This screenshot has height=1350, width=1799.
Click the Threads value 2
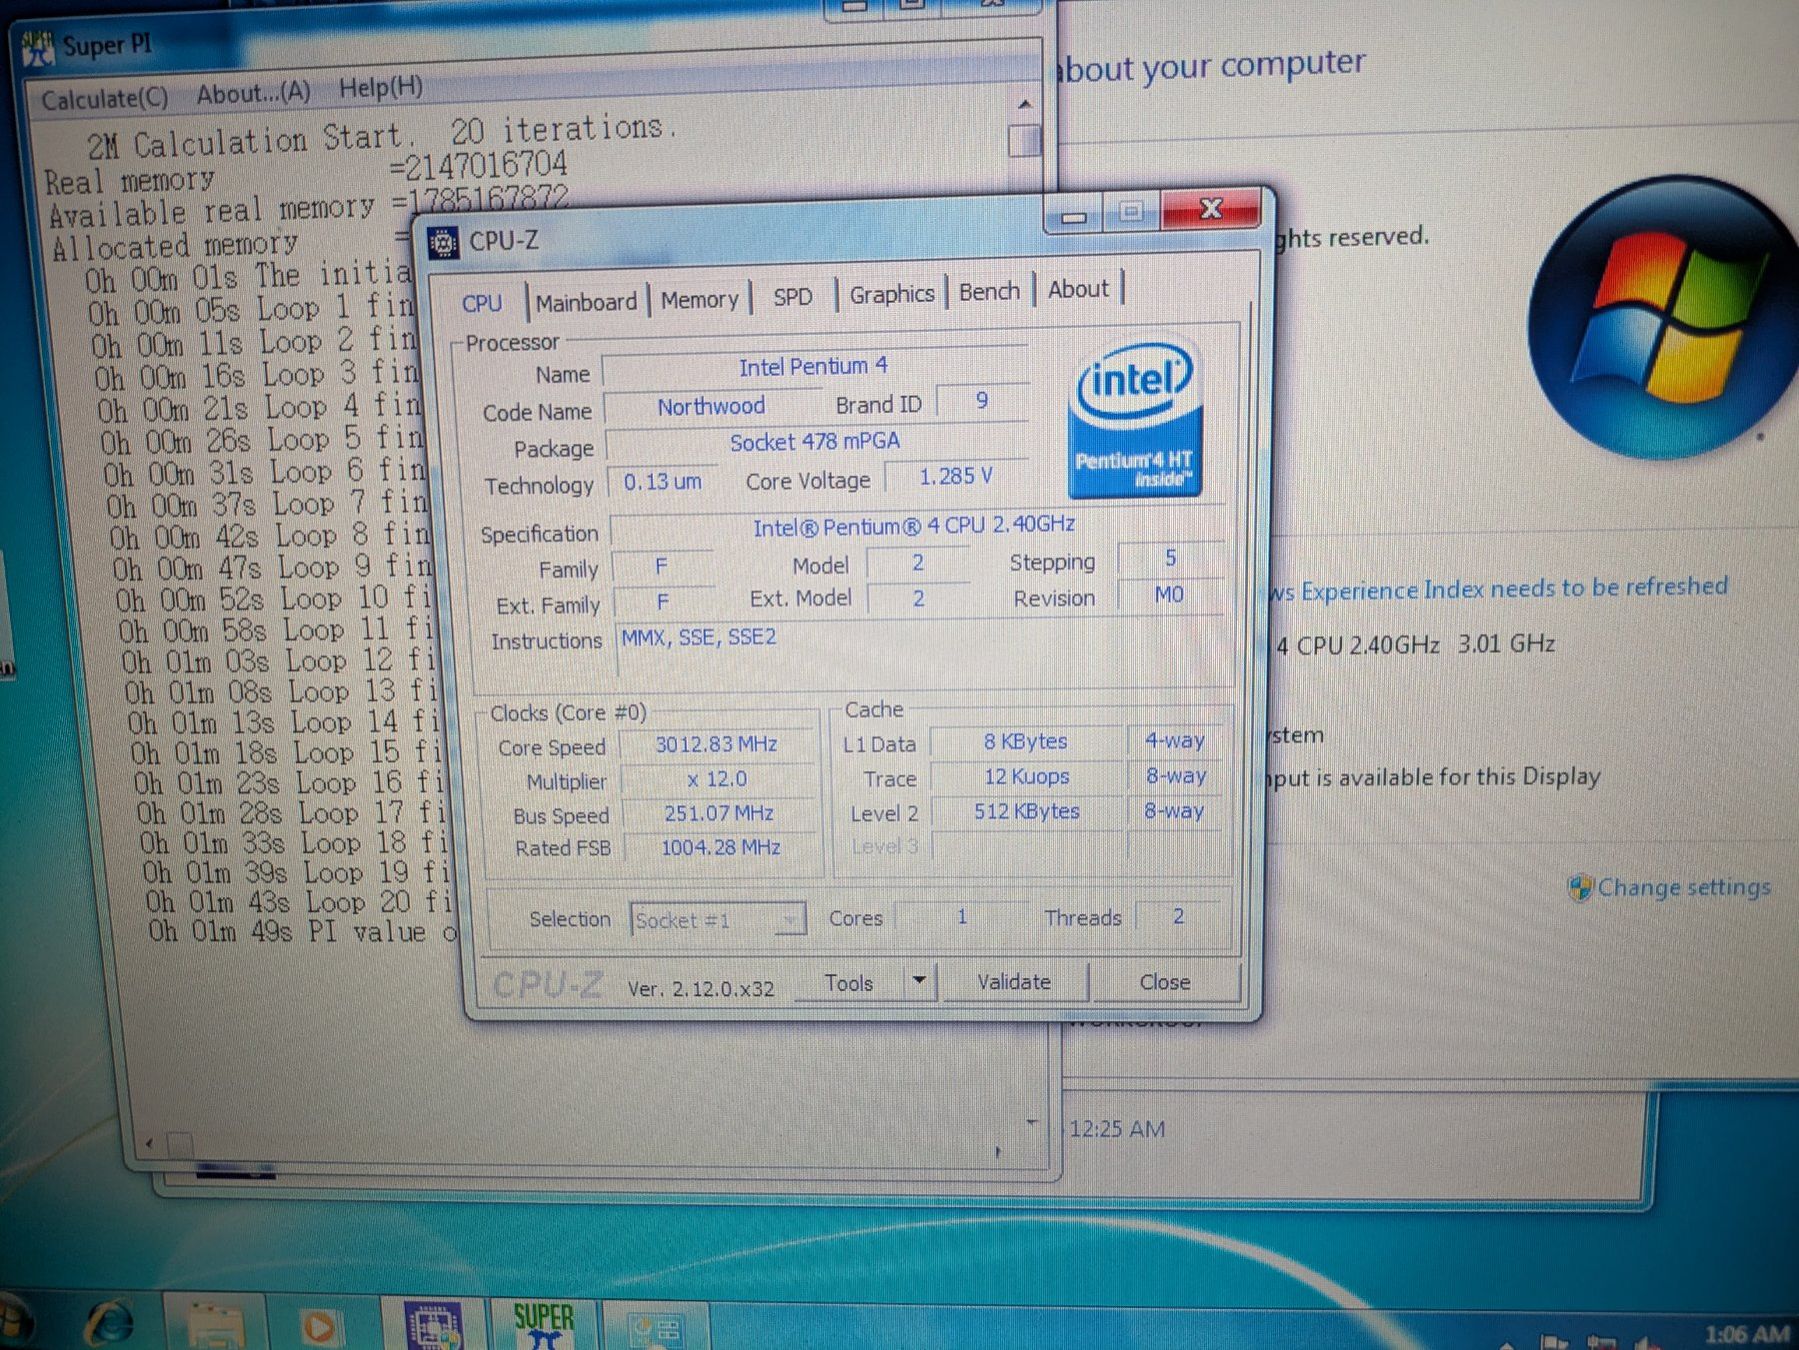point(1178,916)
